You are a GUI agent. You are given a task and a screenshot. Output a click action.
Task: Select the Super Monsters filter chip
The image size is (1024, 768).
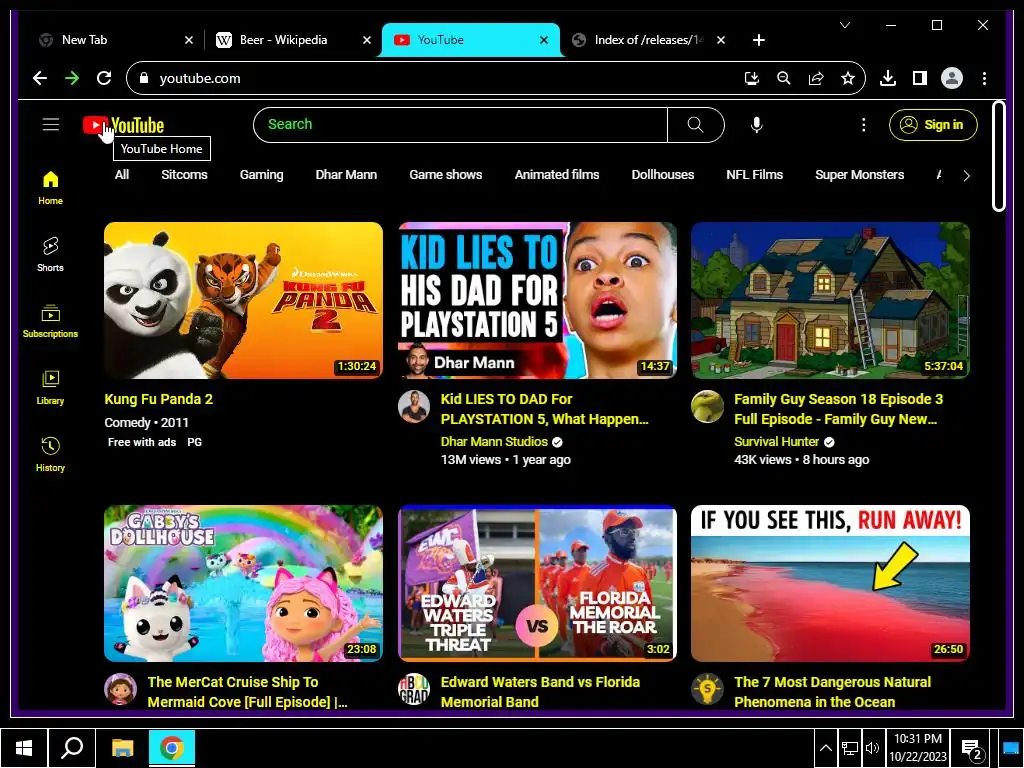859,174
